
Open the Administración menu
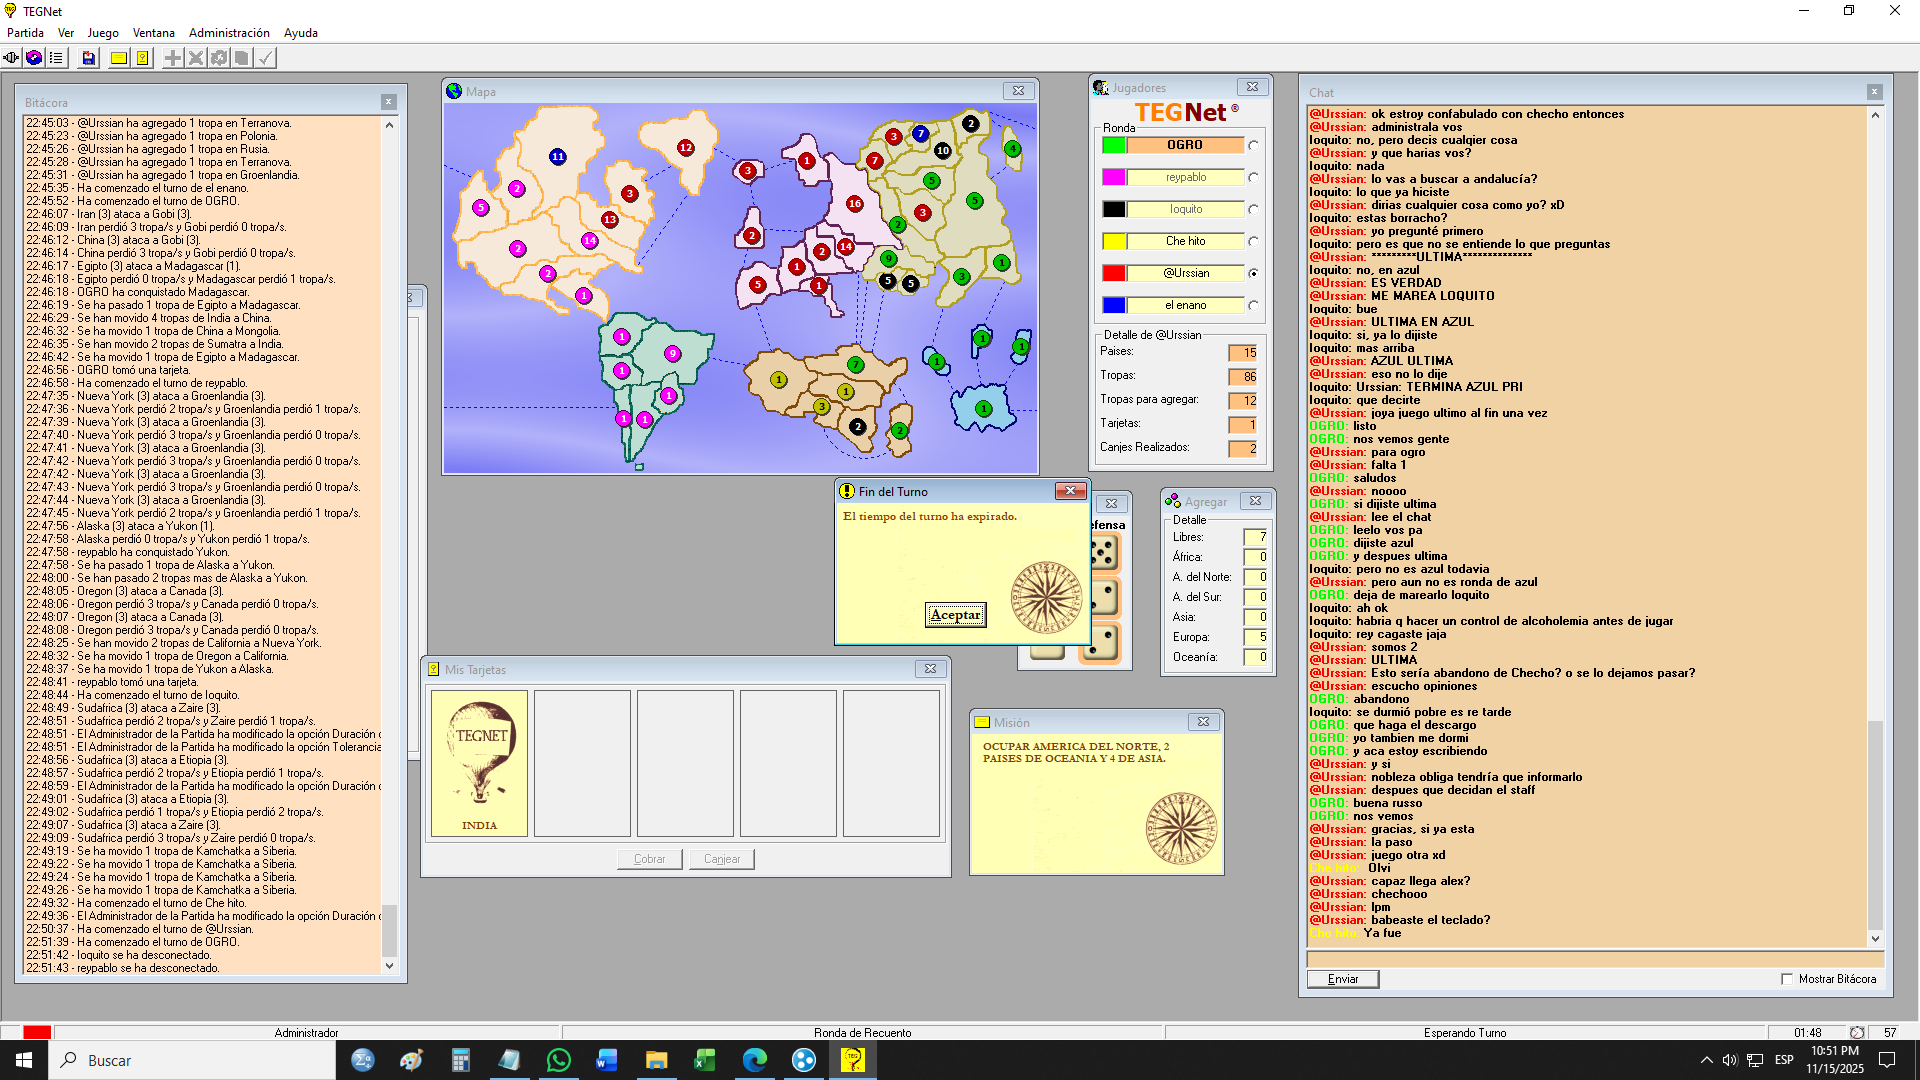tap(229, 33)
